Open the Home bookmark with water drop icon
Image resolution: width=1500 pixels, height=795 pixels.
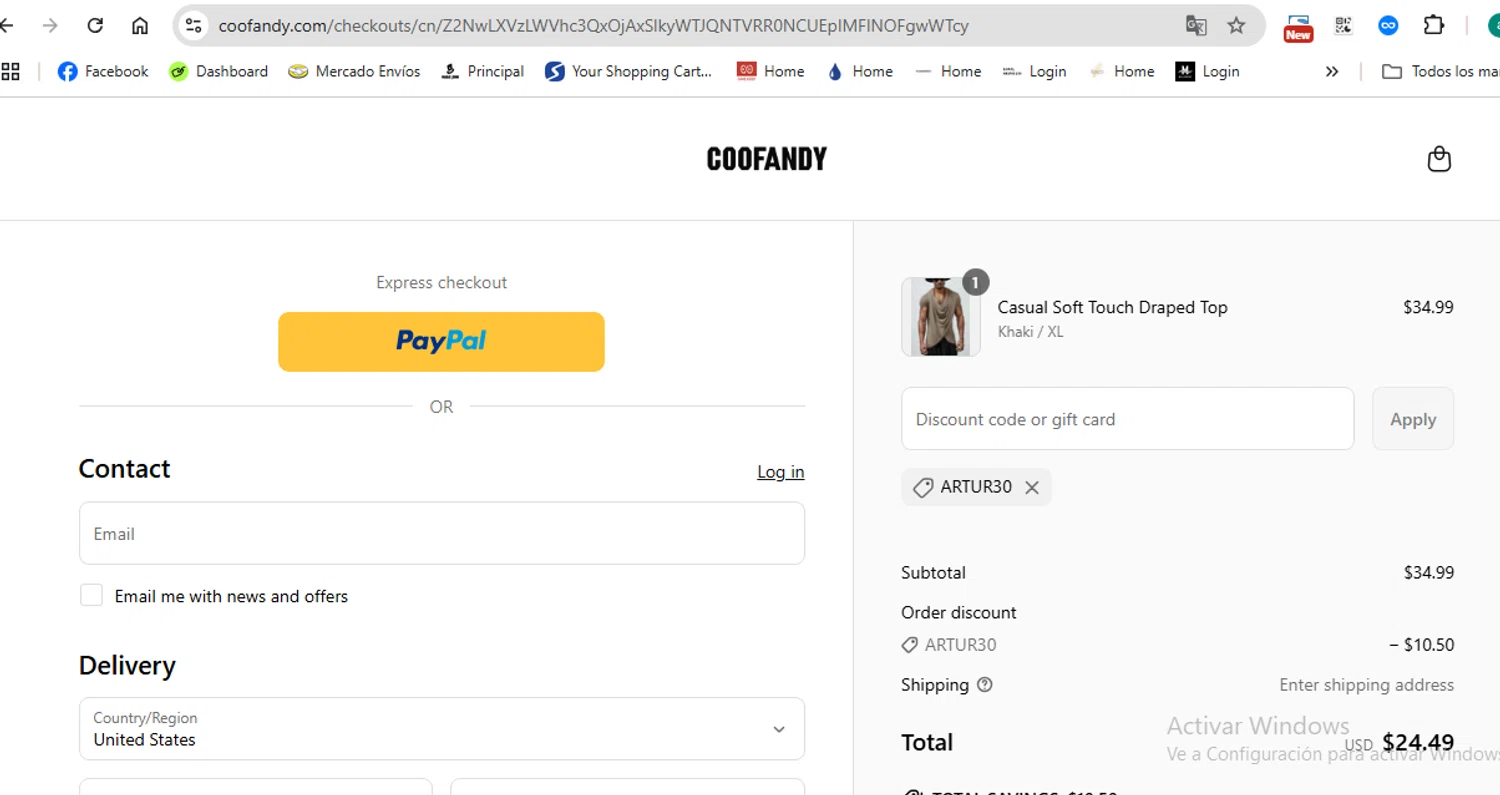tap(859, 71)
